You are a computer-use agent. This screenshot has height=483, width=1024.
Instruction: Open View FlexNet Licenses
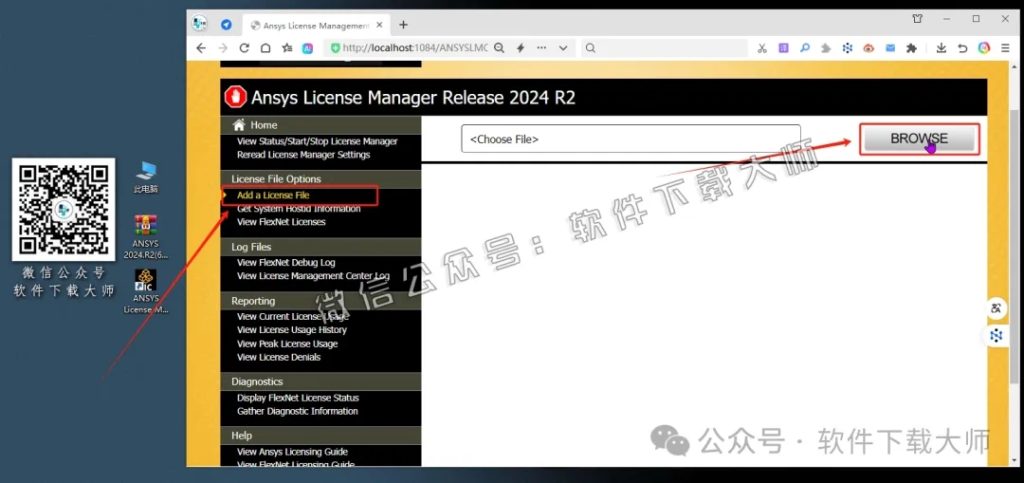pos(281,222)
